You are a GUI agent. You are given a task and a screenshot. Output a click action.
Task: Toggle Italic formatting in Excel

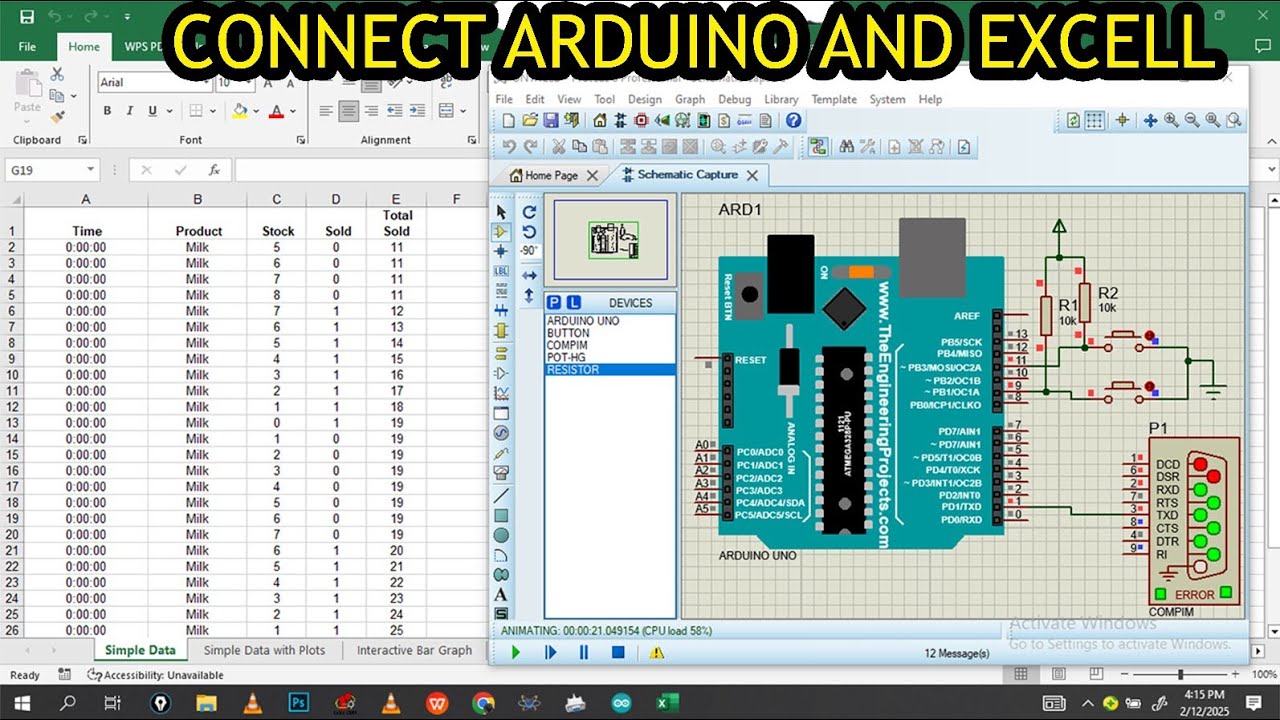[x=130, y=111]
